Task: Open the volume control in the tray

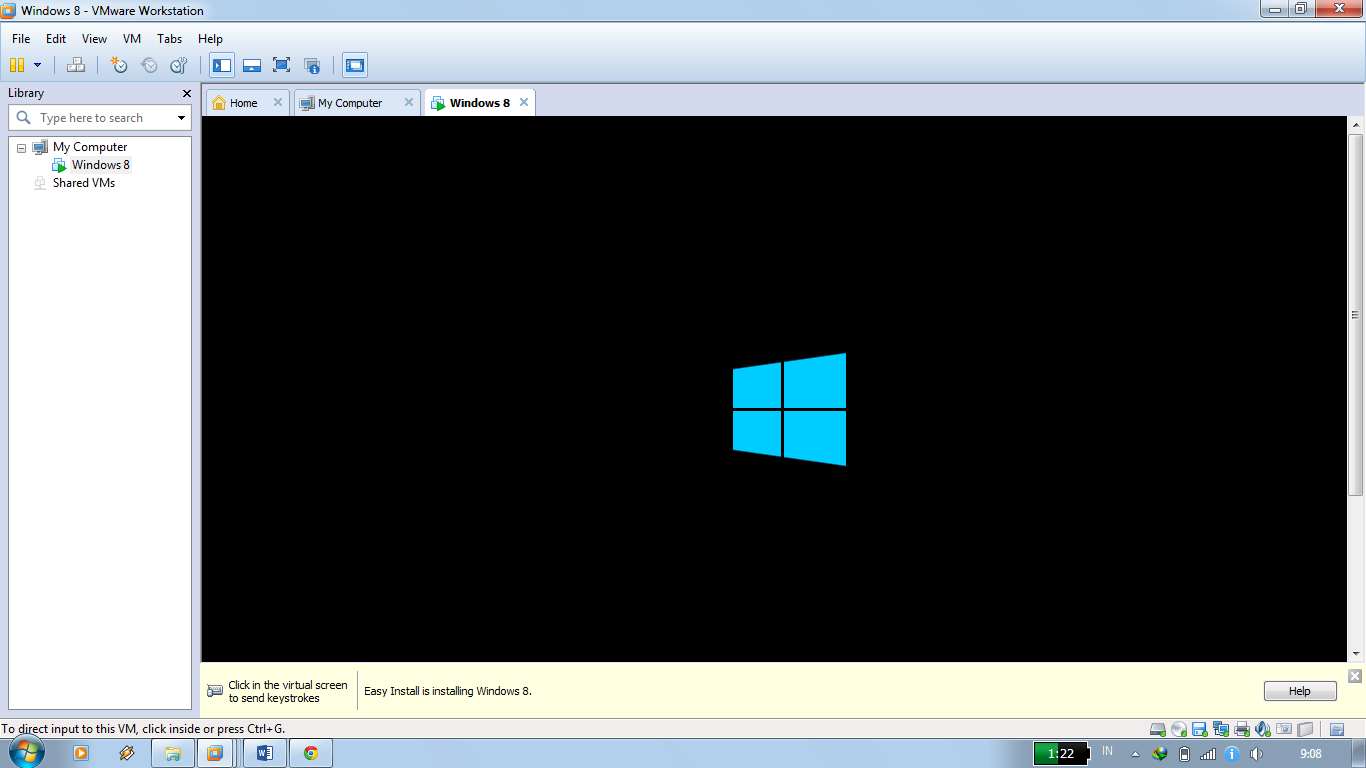Action: [x=1257, y=754]
